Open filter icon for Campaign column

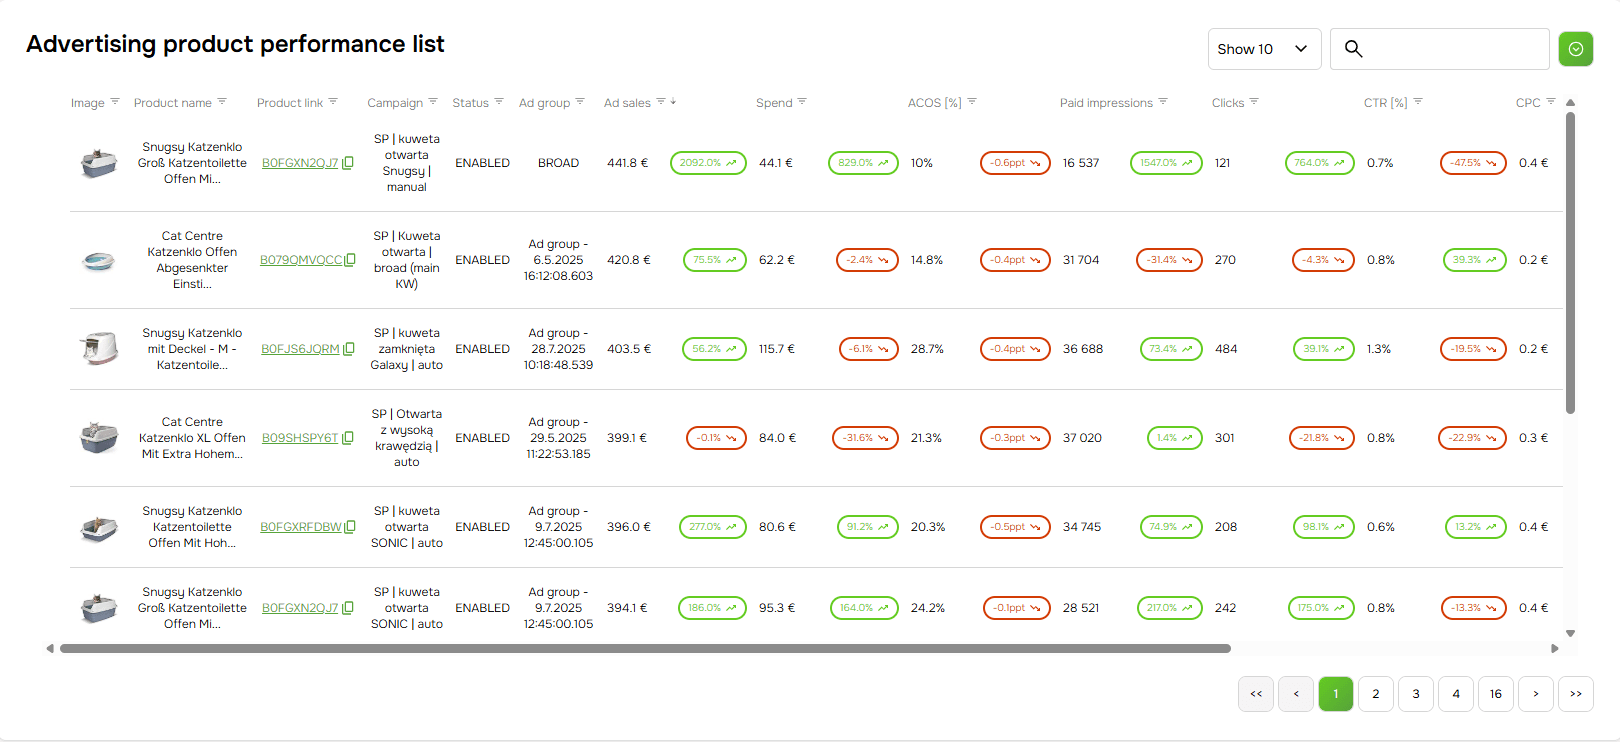pyautogui.click(x=433, y=102)
